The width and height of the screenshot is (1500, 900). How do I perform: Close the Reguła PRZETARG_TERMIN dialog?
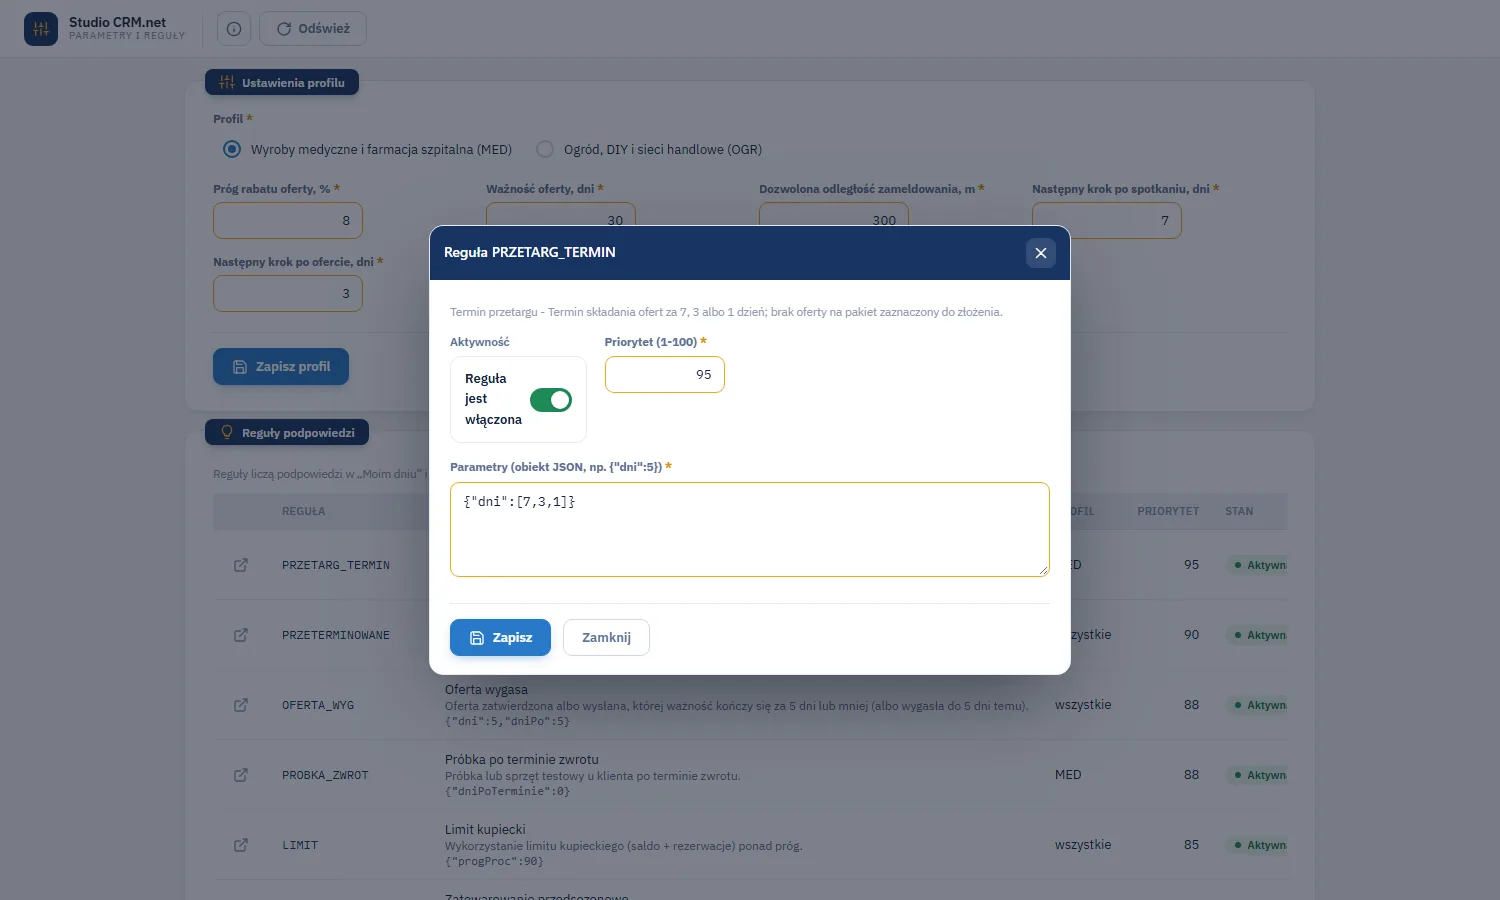1041,253
